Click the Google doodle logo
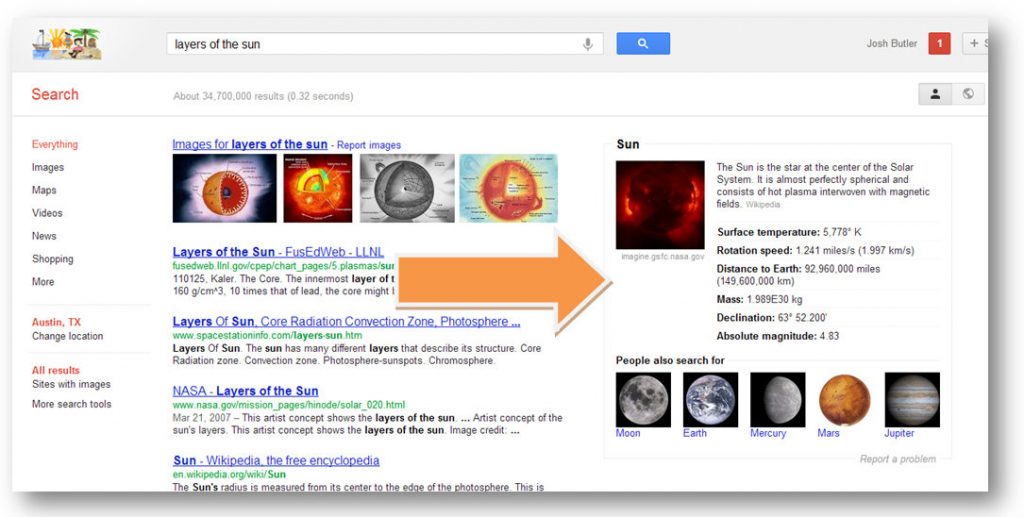1024x517 pixels. [67, 44]
